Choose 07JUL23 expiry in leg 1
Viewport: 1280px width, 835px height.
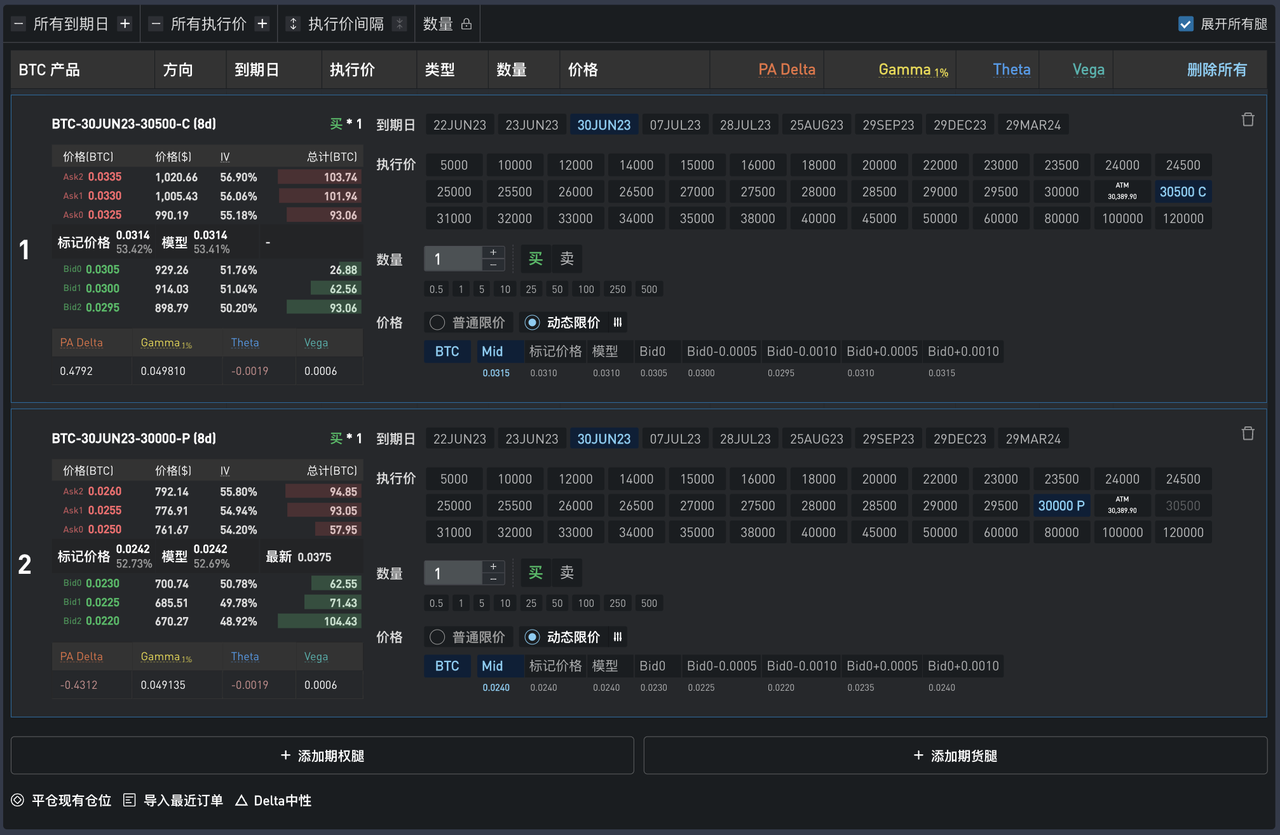[675, 125]
